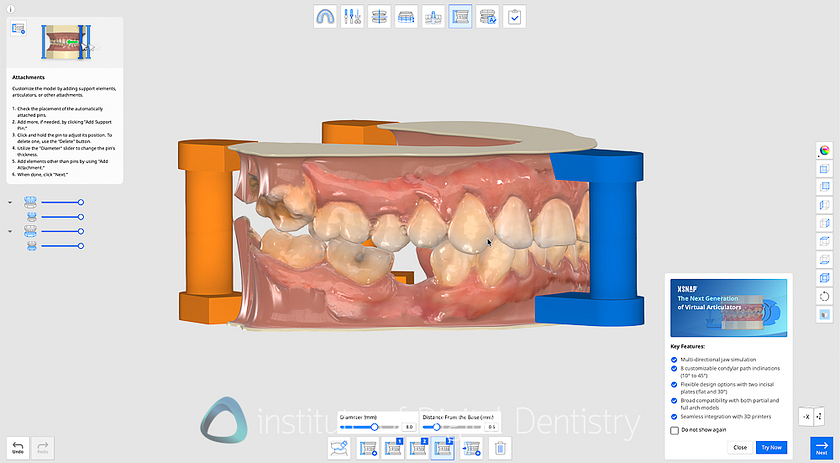
Task: Click the delete trash can tool
Action: (500, 448)
